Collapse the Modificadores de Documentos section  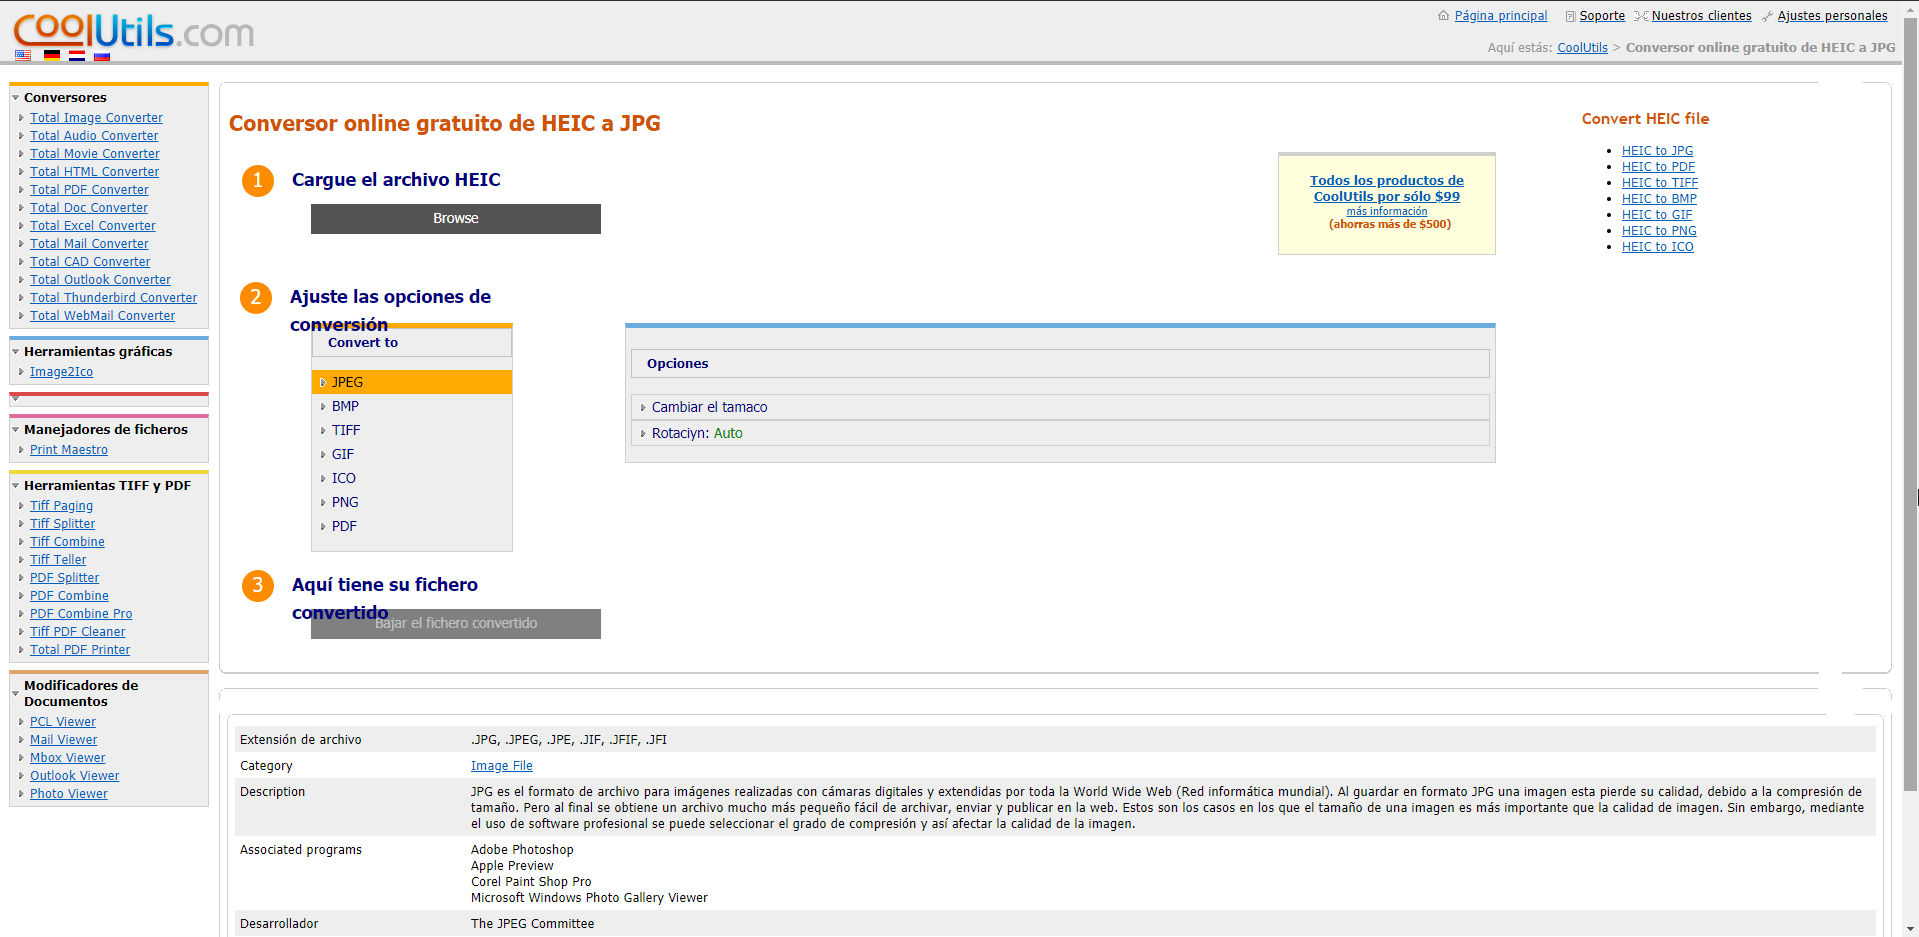click(16, 693)
